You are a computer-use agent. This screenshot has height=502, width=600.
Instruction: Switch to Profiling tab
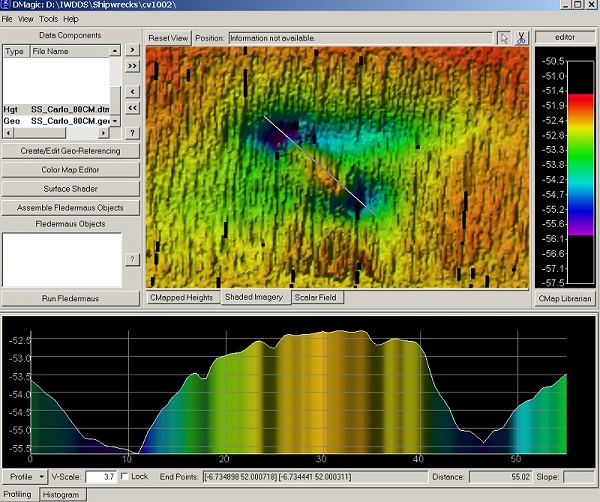18,494
